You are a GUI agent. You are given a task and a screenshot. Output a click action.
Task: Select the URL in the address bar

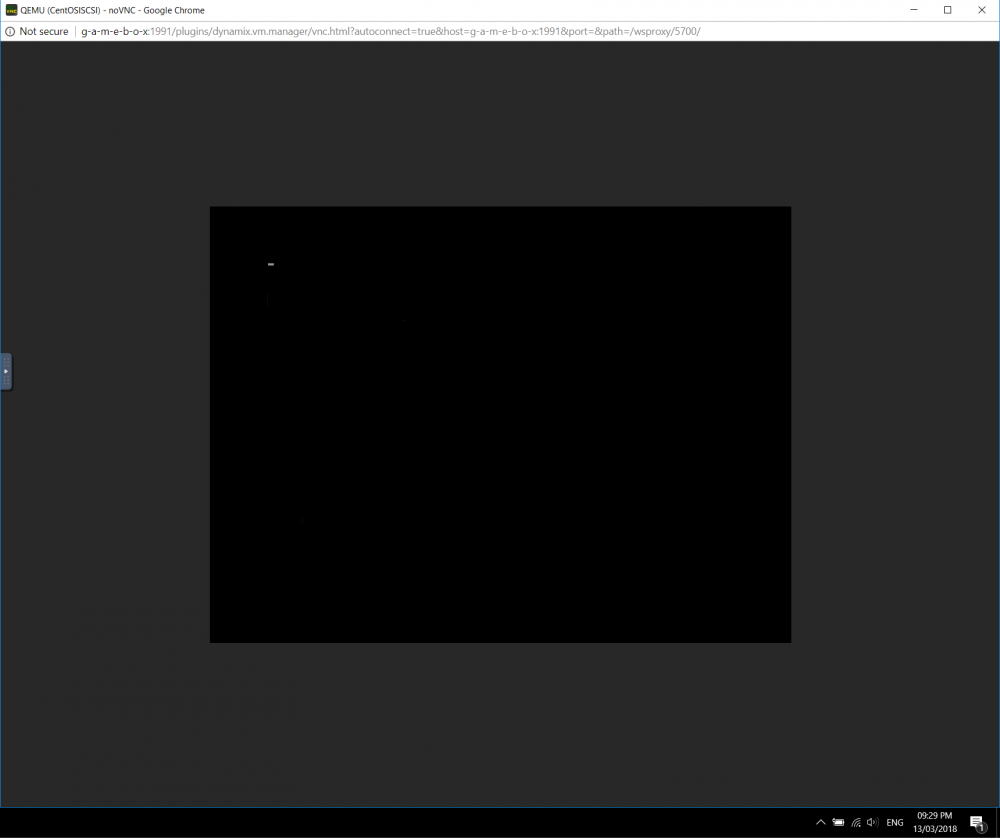pyautogui.click(x=390, y=31)
